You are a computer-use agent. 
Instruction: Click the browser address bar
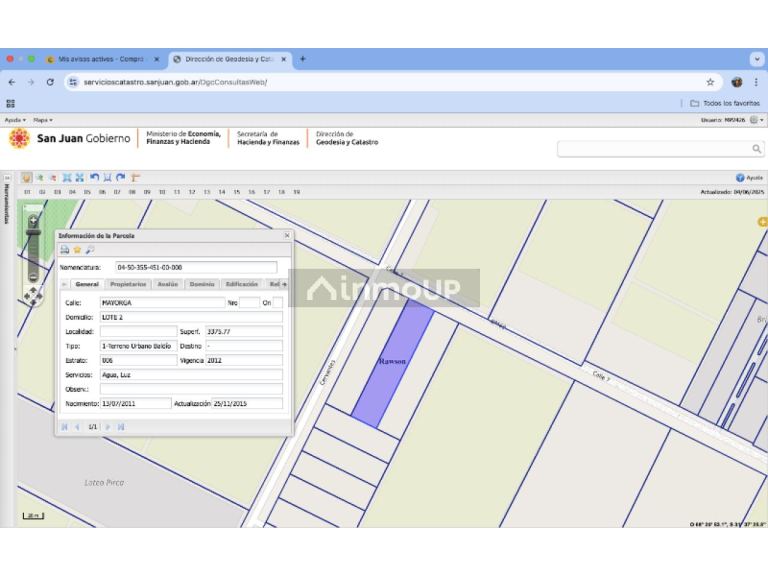392,82
